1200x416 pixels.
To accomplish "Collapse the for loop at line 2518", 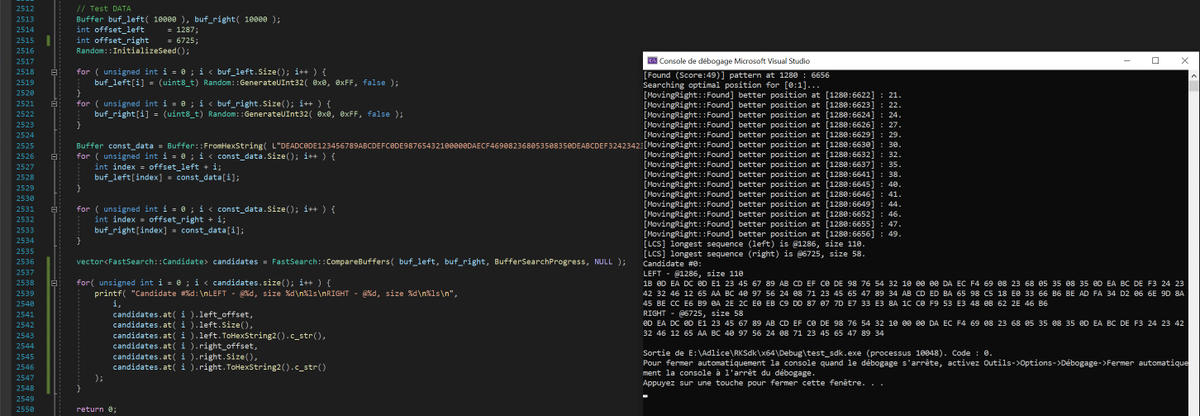I will 52,73.
